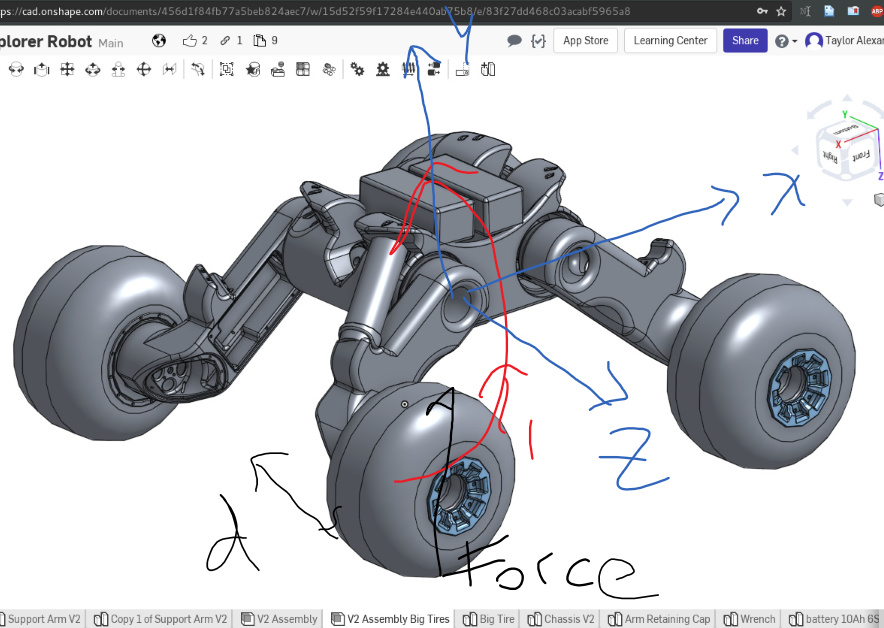Image resolution: width=884 pixels, height=628 pixels.
Task: Open the comments speech bubble
Action: point(514,41)
